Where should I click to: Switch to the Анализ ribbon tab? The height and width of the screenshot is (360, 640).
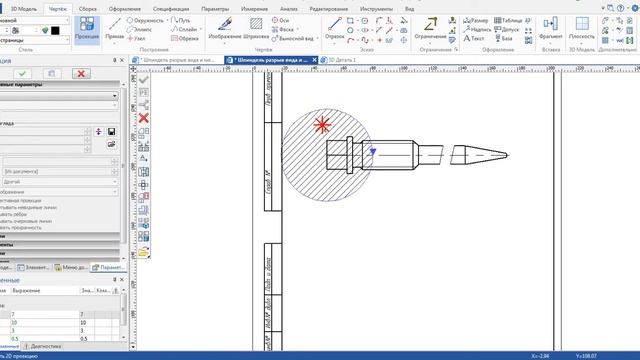click(289, 9)
